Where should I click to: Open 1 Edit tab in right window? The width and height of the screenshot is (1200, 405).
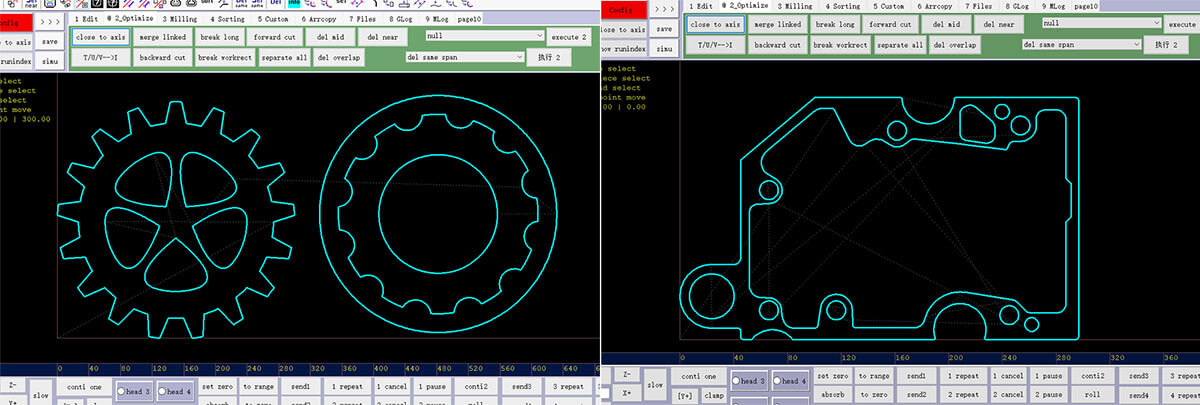(701, 6)
